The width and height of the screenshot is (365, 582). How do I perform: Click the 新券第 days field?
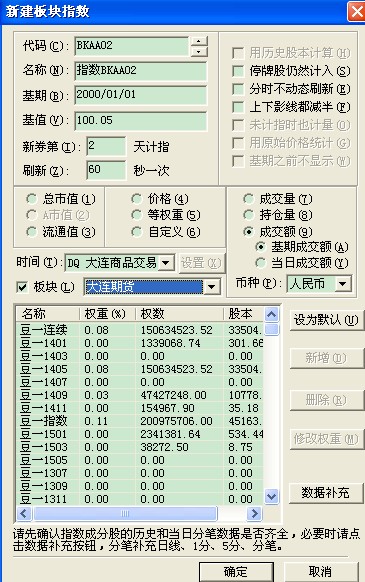106,146
